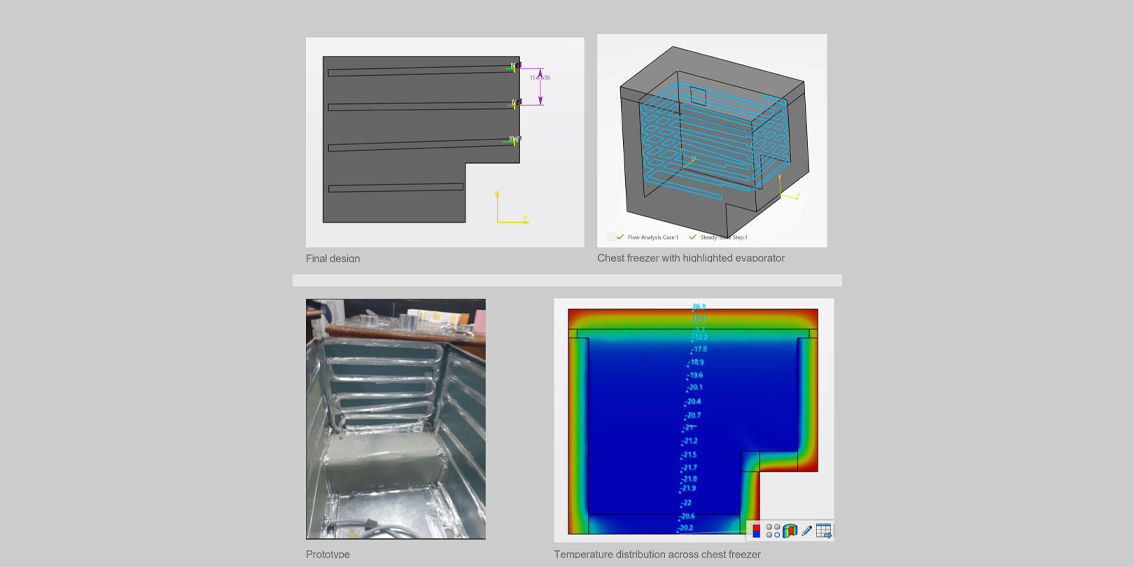Select the colored section-cut plot icon
The image size is (1134, 567).
(x=789, y=531)
